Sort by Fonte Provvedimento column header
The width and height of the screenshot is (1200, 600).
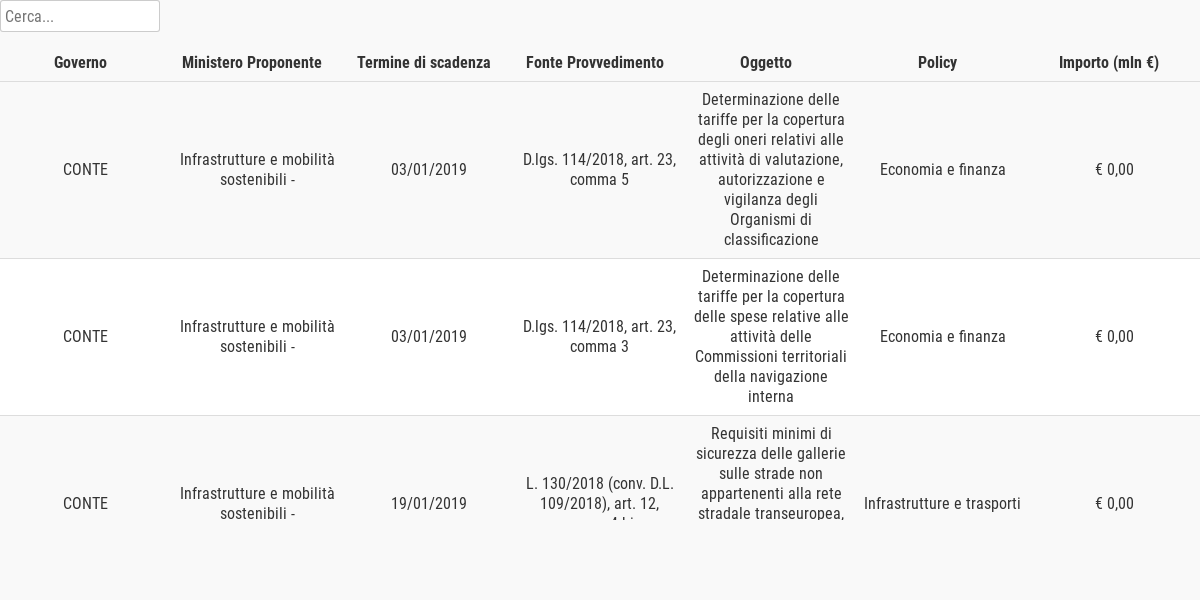[595, 62]
